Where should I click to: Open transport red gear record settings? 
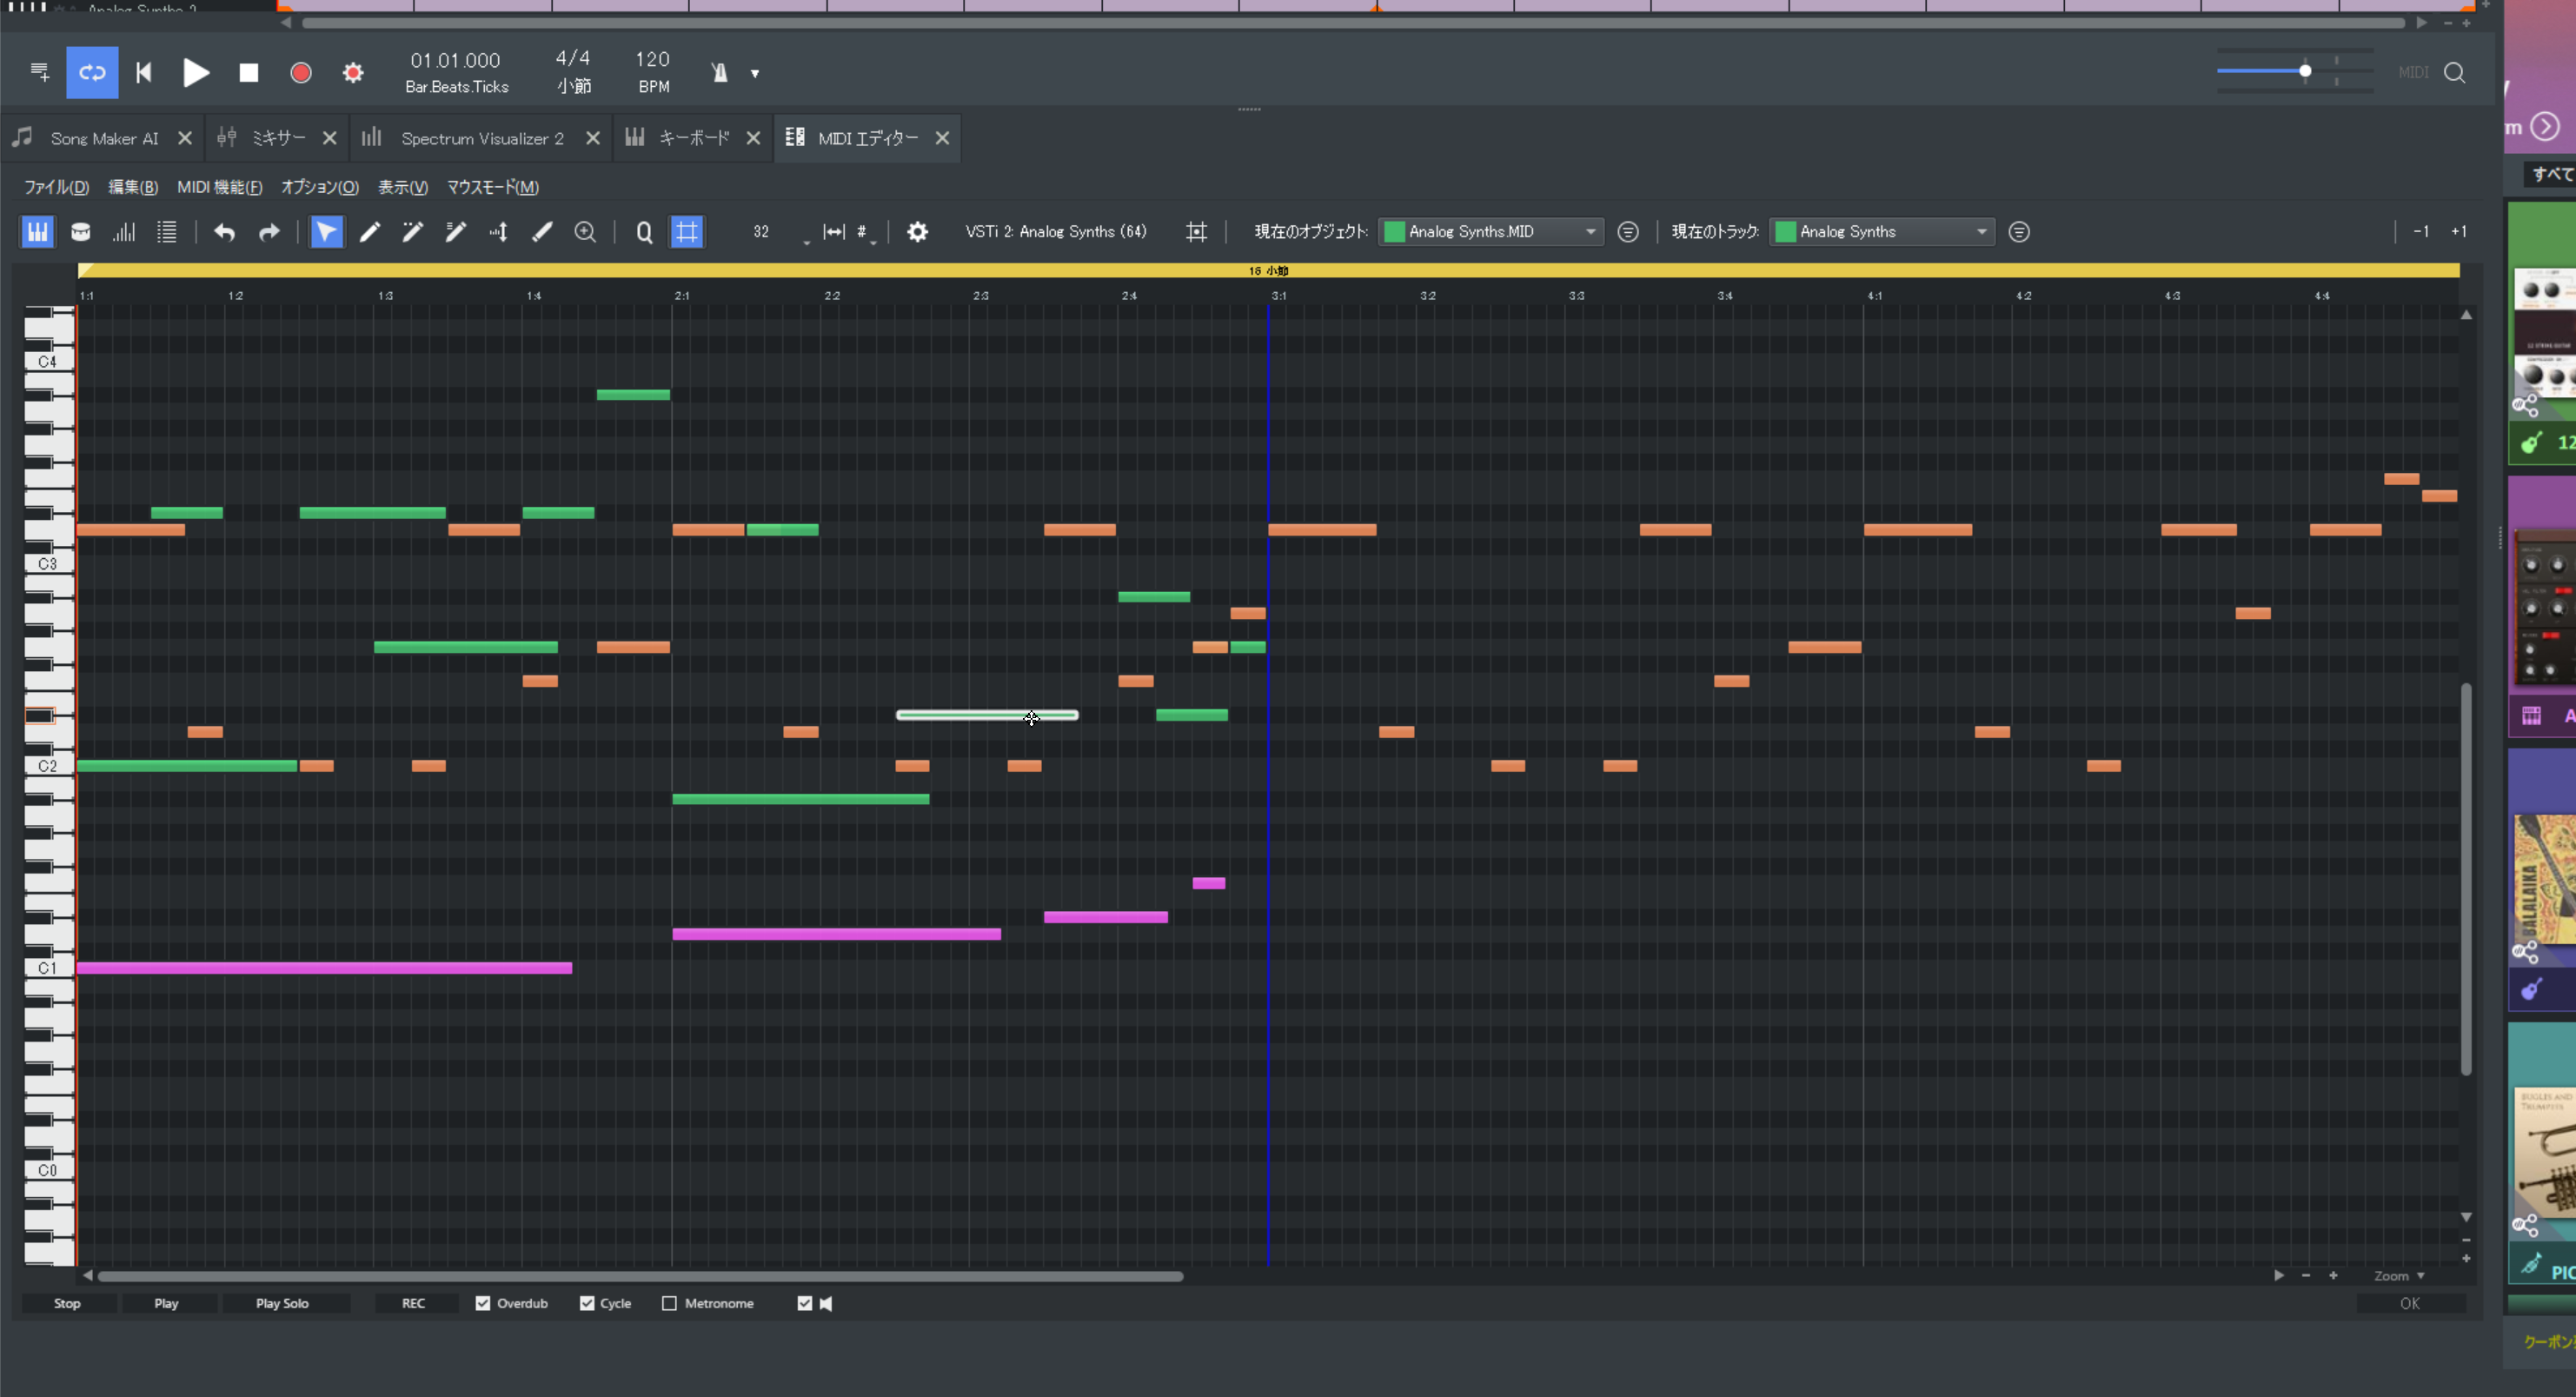click(x=353, y=72)
